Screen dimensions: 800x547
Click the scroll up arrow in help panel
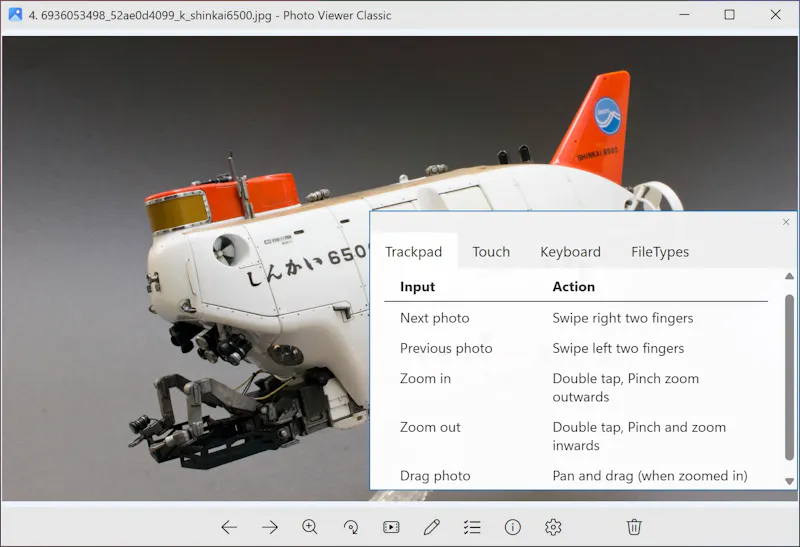(x=789, y=276)
